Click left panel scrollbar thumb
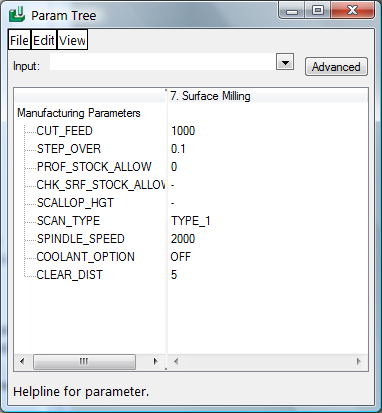This screenshot has height=413, width=382. pos(84,361)
